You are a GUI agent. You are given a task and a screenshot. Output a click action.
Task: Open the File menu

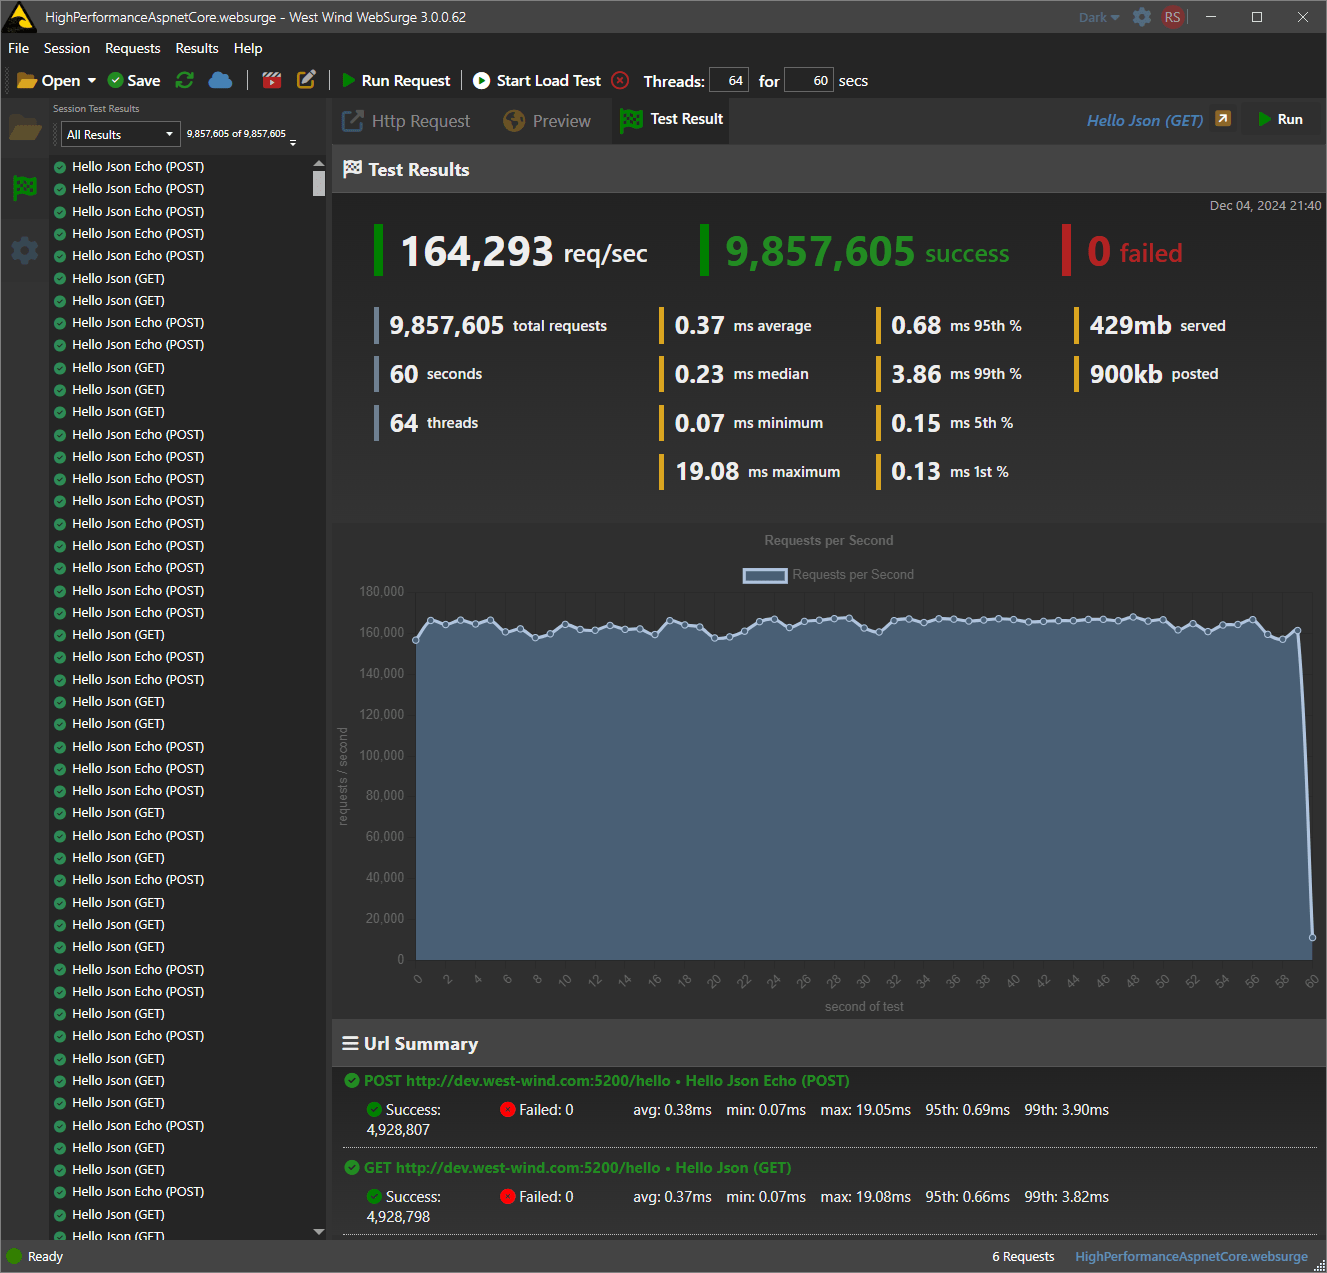(19, 48)
